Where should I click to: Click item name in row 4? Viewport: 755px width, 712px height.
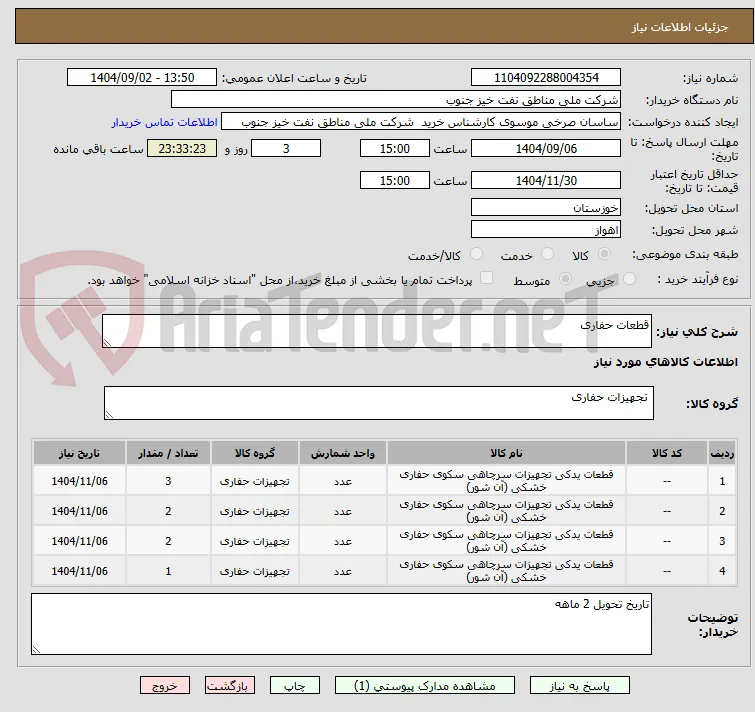tap(506, 570)
